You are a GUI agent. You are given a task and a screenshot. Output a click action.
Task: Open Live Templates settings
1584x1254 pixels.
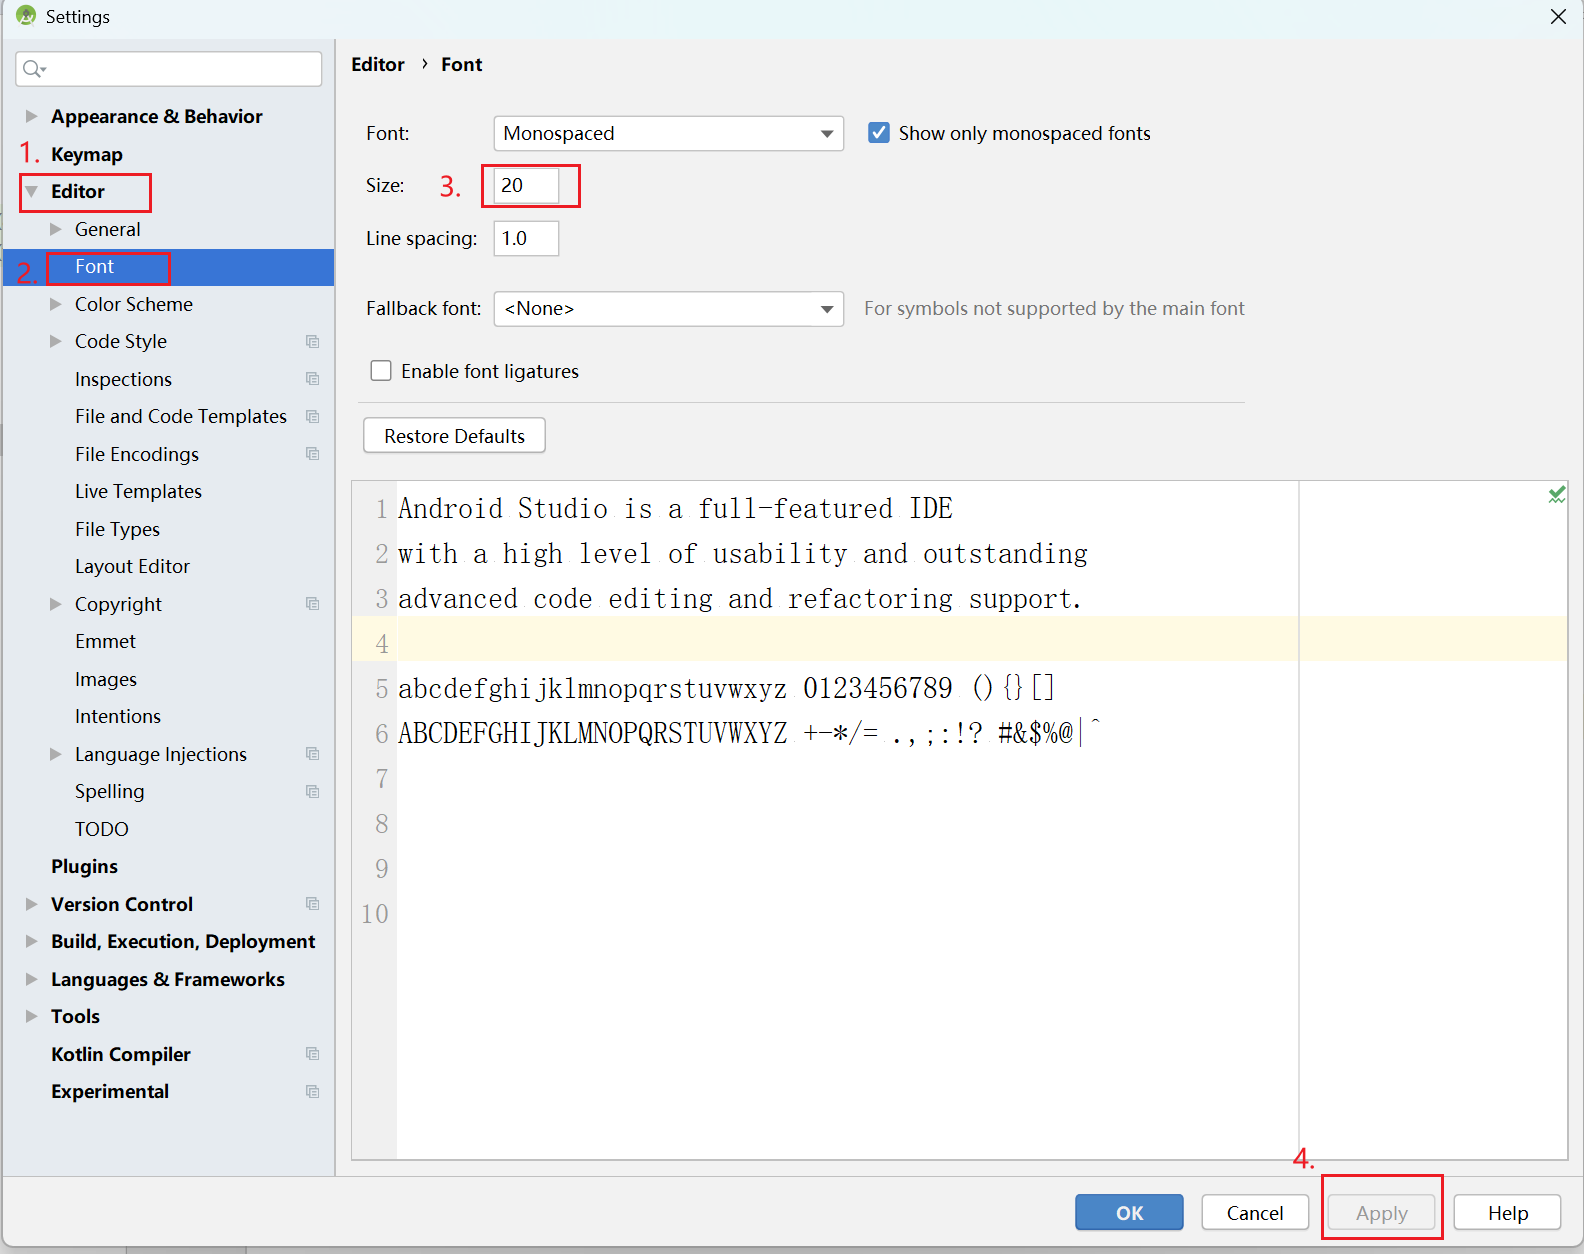[138, 492]
